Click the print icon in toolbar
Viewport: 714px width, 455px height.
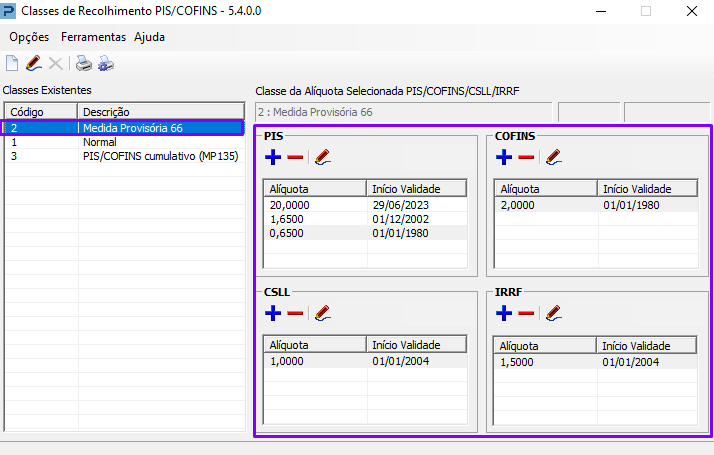tap(84, 63)
